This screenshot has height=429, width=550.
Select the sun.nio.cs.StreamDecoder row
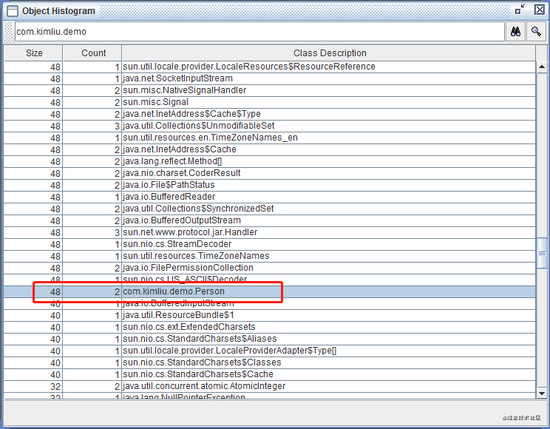coord(269,244)
